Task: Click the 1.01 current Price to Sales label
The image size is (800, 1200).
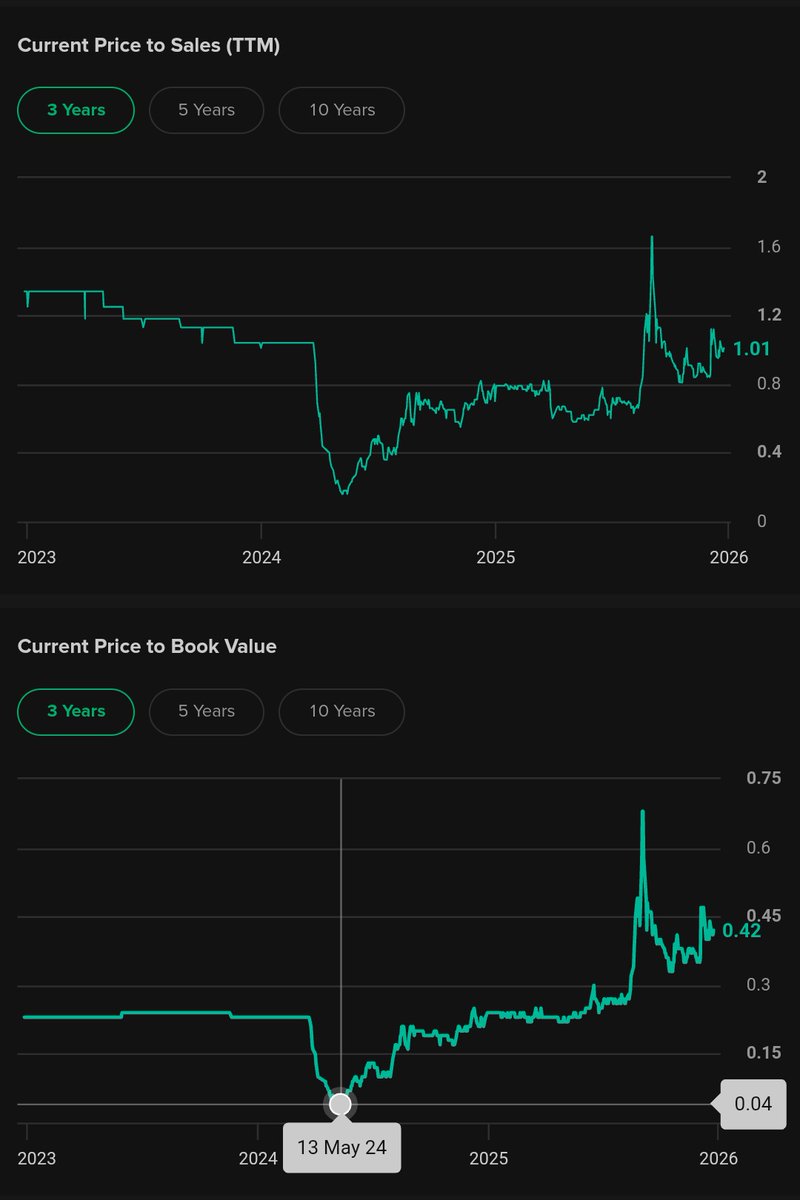Action: [751, 349]
